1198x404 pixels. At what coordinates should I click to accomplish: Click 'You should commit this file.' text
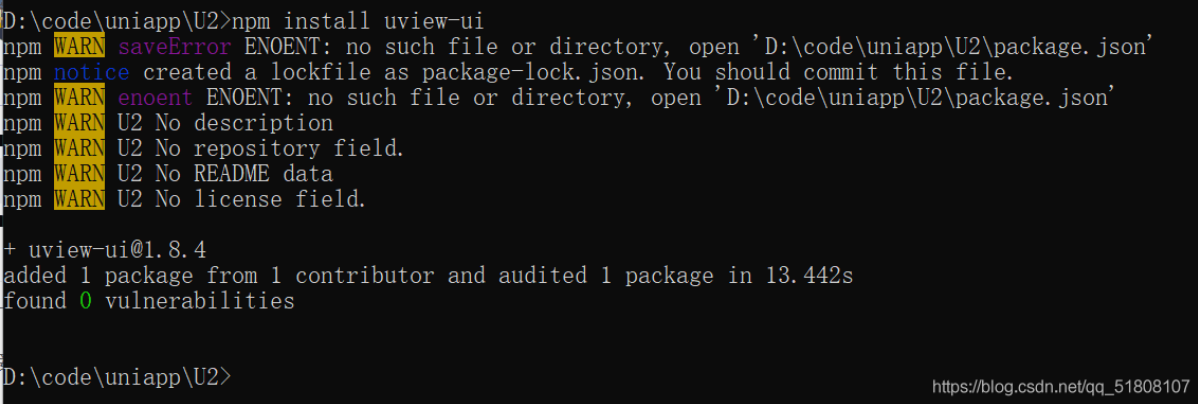tap(838, 73)
